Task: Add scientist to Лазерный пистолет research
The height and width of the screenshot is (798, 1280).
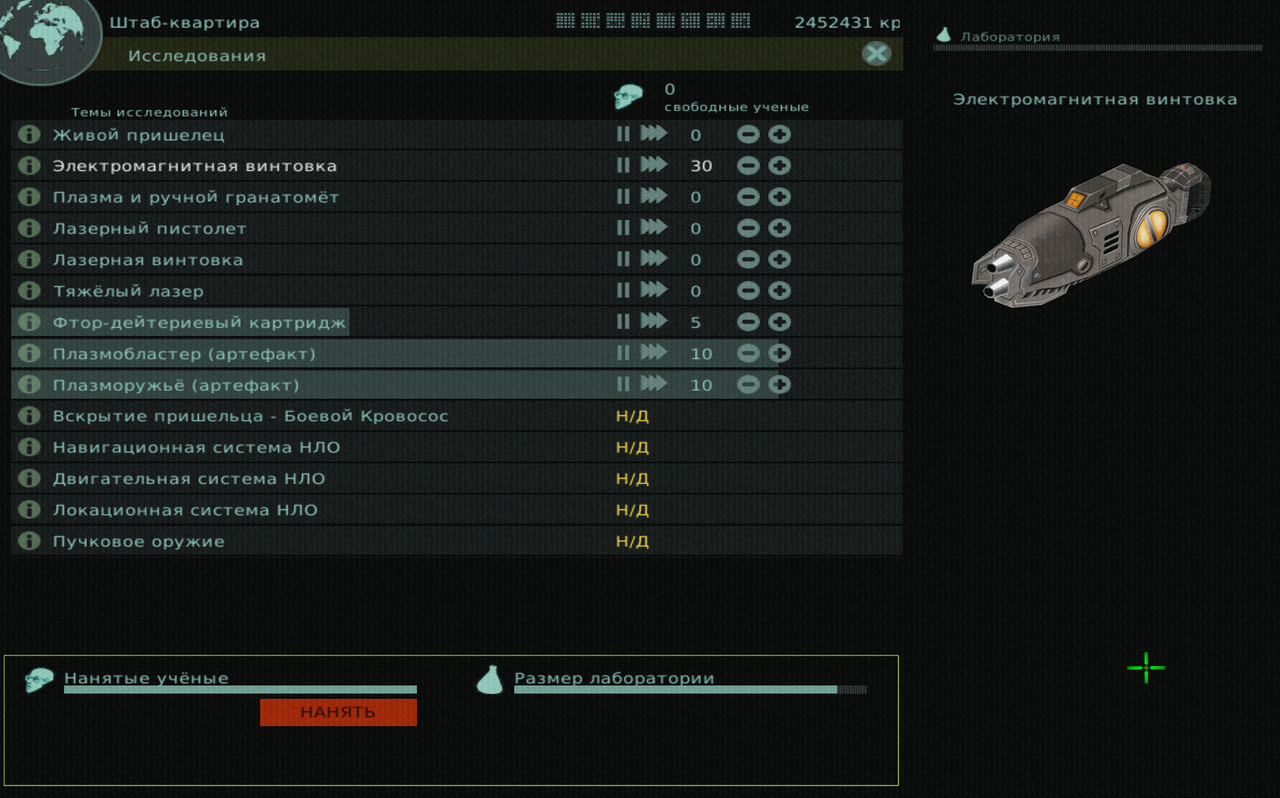Action: pyautogui.click(x=779, y=228)
